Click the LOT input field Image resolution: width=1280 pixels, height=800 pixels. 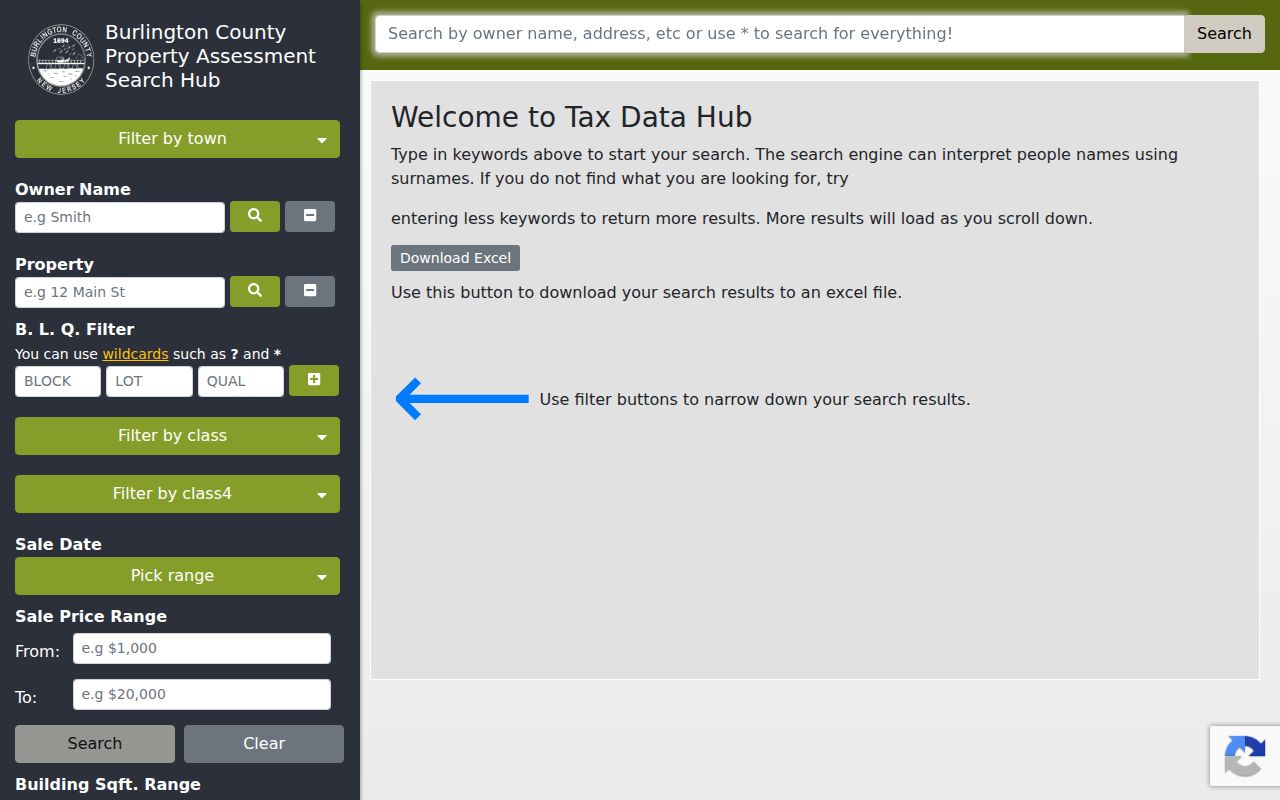(149, 381)
